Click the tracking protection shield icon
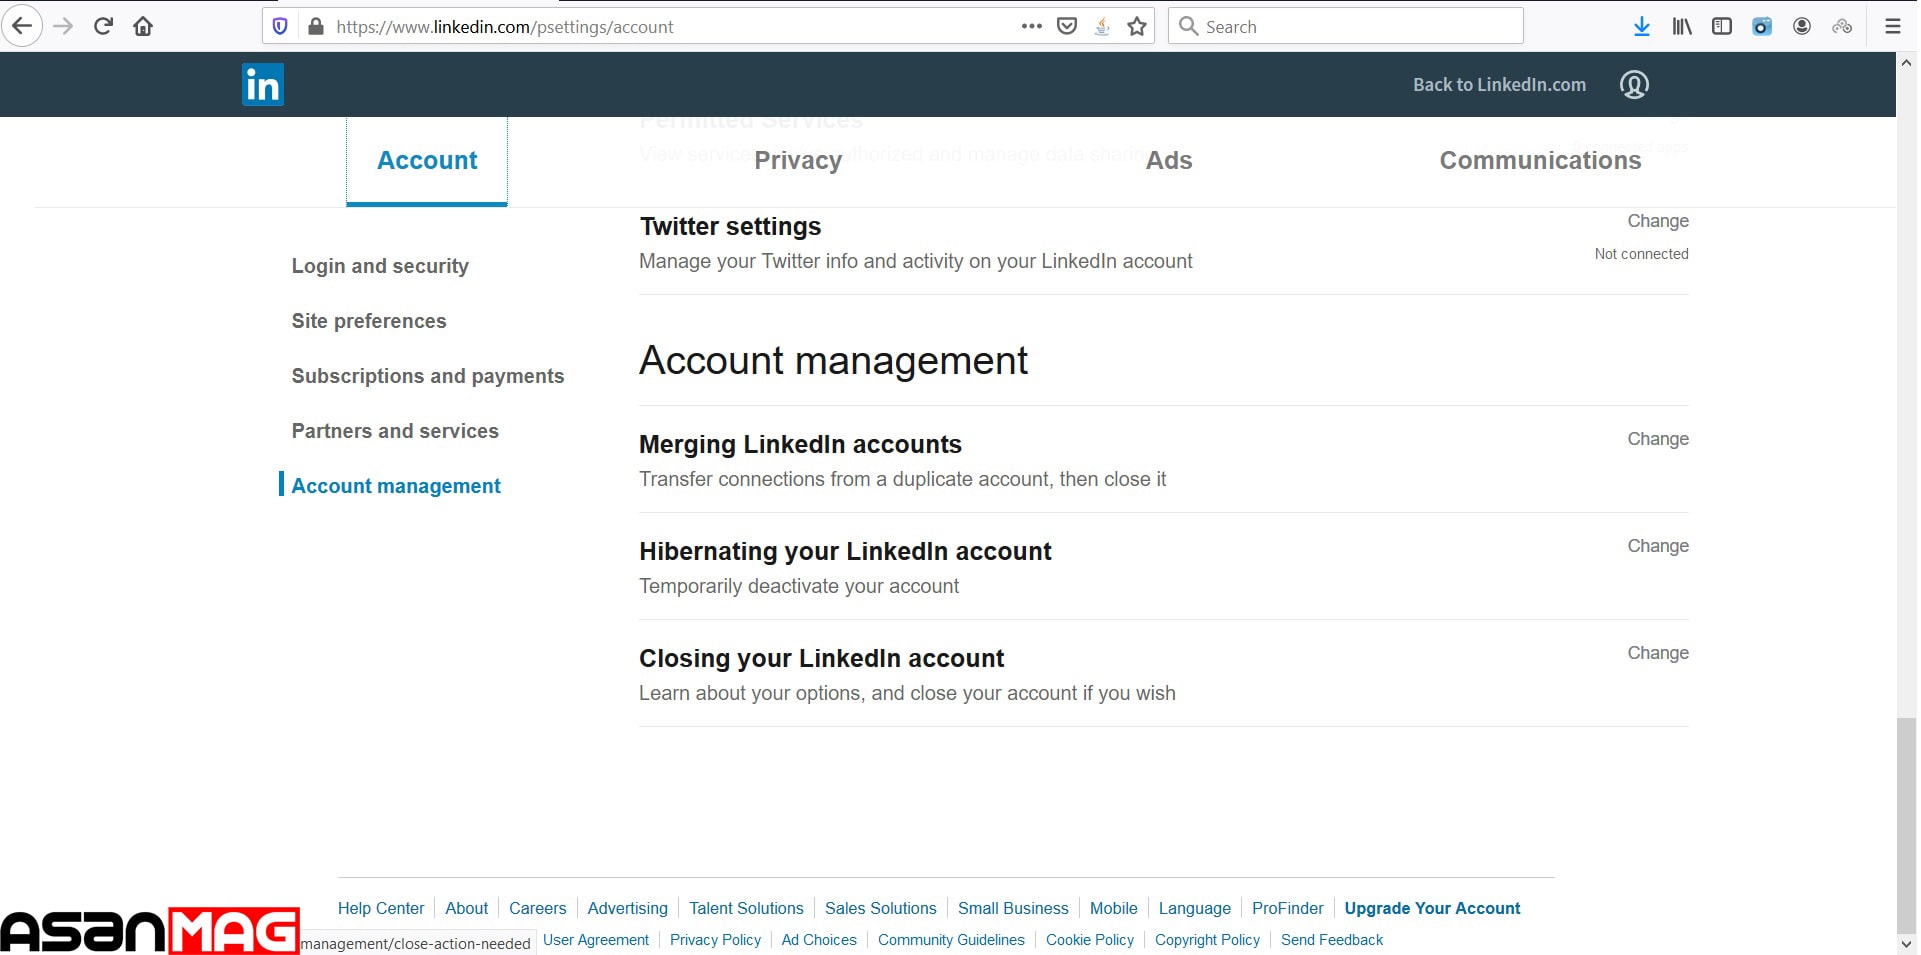The height and width of the screenshot is (955, 1921). tap(281, 27)
